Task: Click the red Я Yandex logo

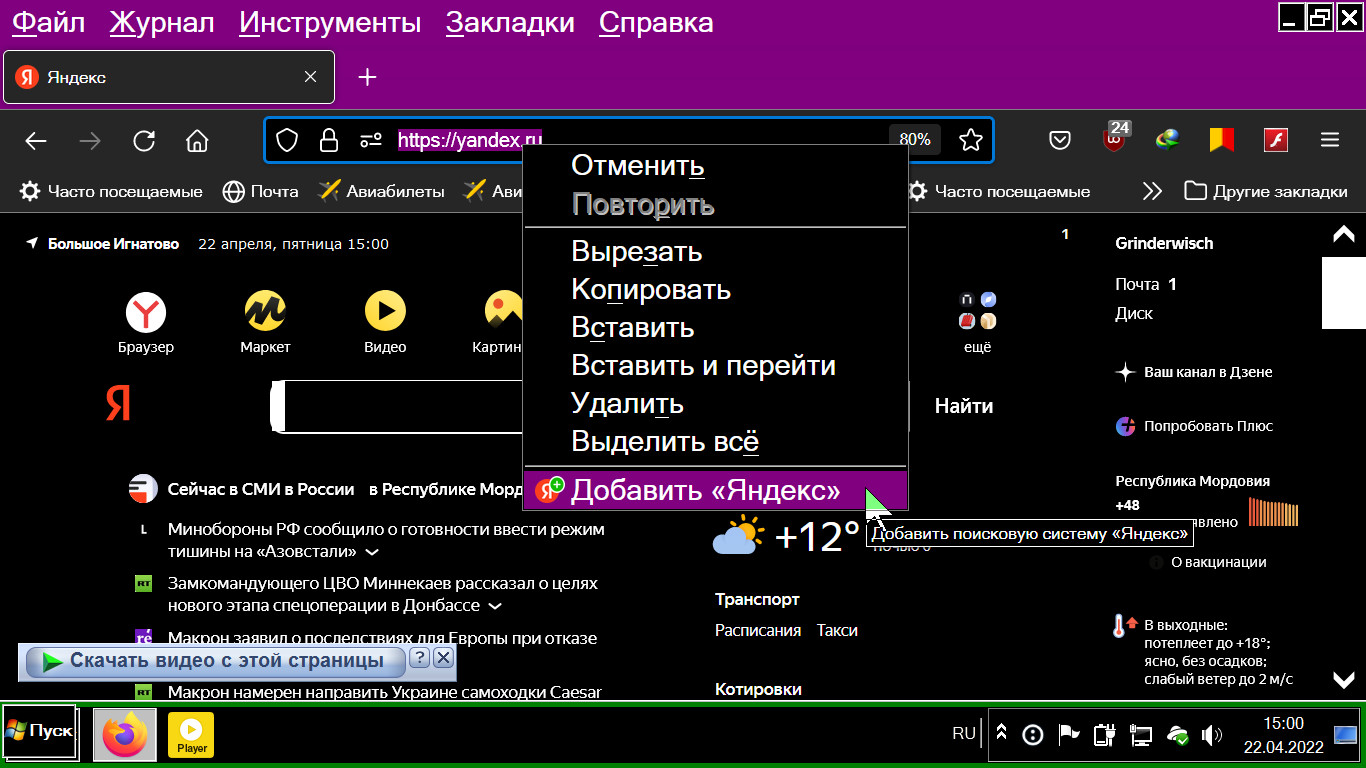Action: [118, 405]
